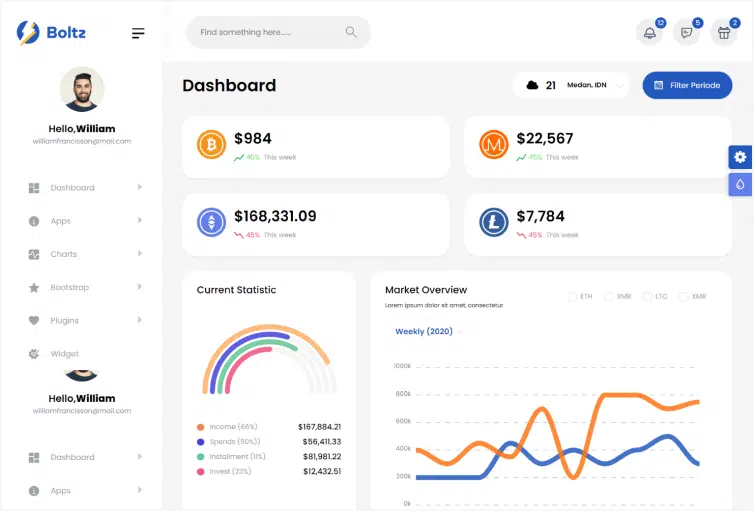Expand the Plugins submenu arrow

[x=139, y=320]
